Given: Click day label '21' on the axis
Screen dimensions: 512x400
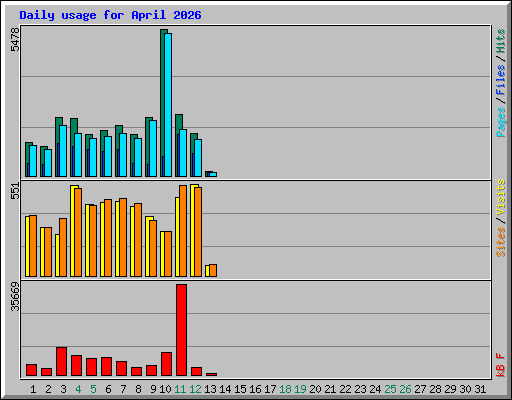Looking at the screenshot, I should pos(330,389).
